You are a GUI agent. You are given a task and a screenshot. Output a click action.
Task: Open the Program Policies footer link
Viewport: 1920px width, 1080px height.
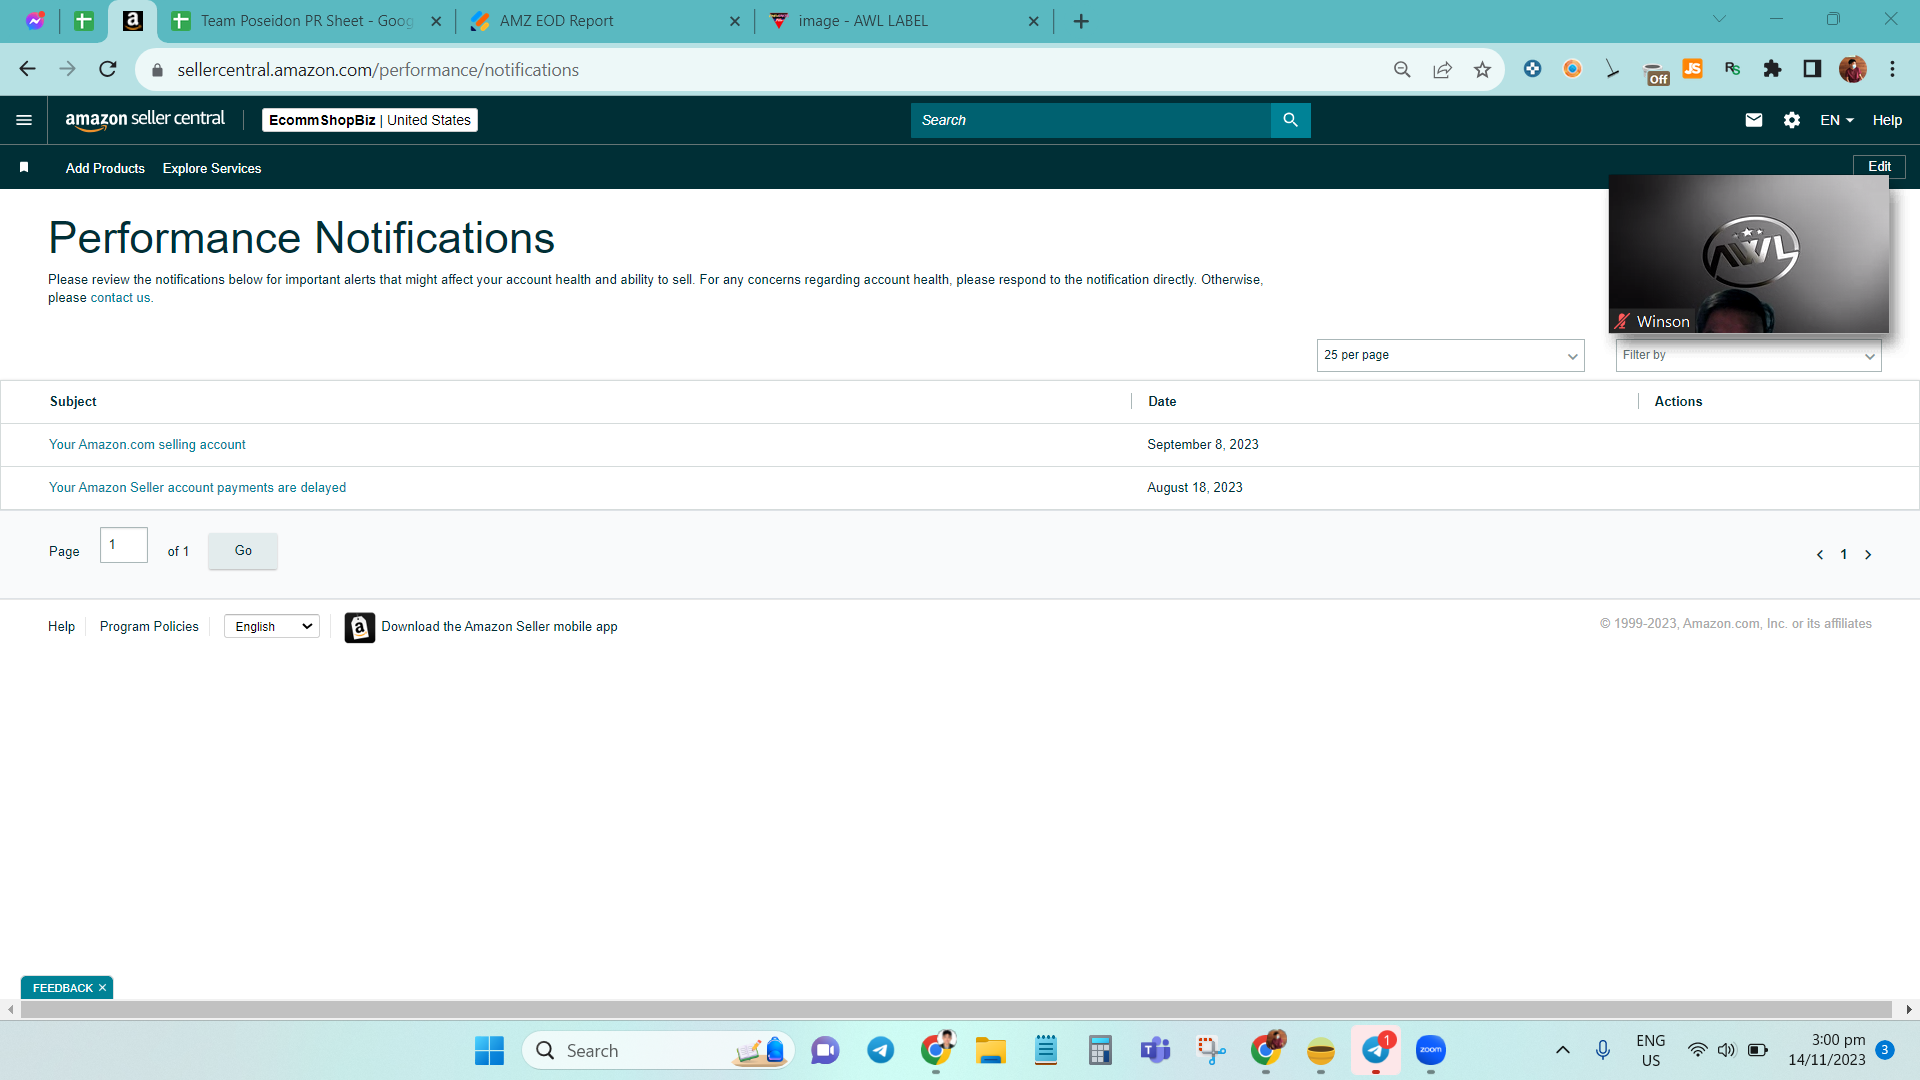(149, 627)
